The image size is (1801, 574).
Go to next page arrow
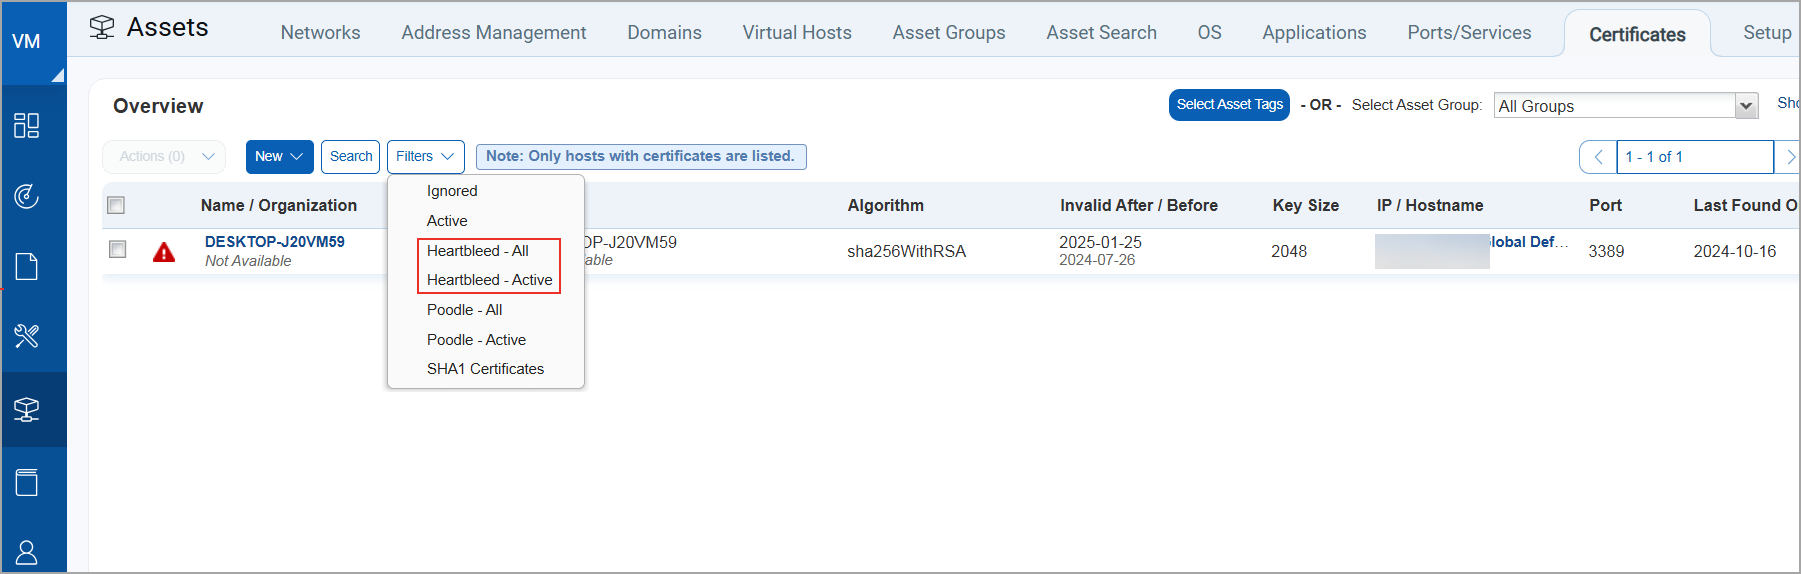pyautogui.click(x=1789, y=157)
